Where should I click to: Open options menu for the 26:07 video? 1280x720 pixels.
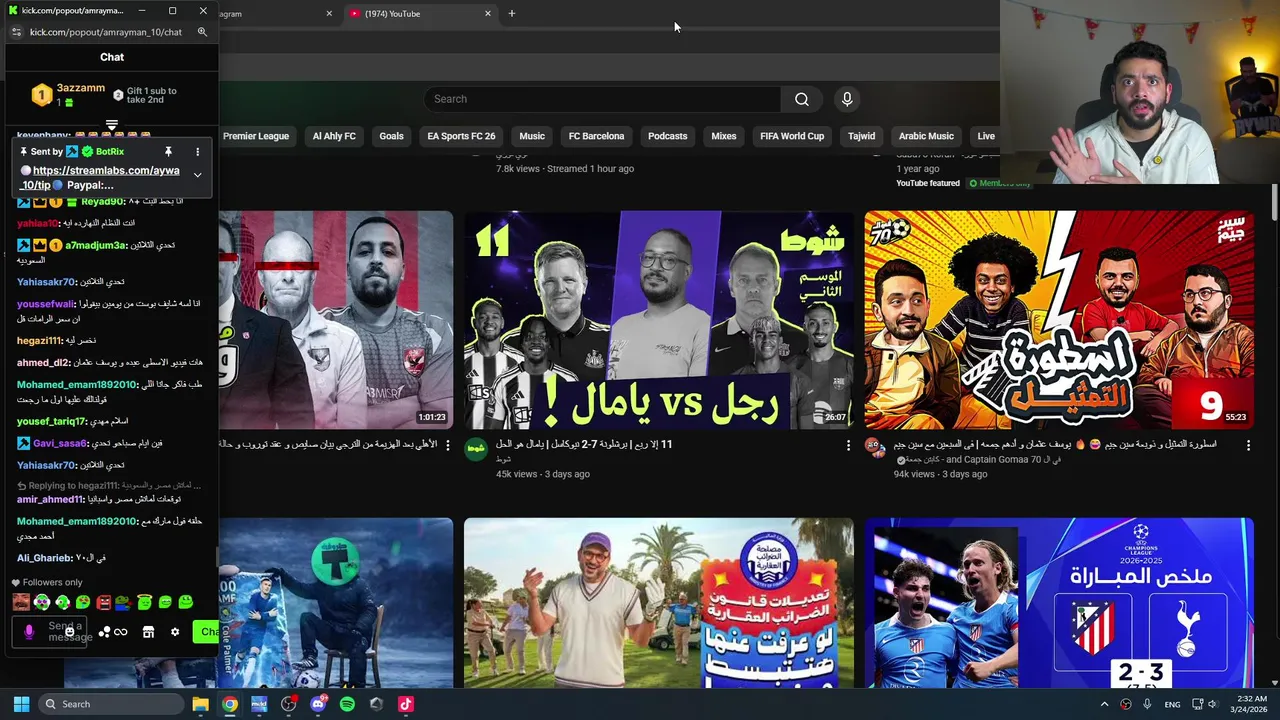(848, 445)
